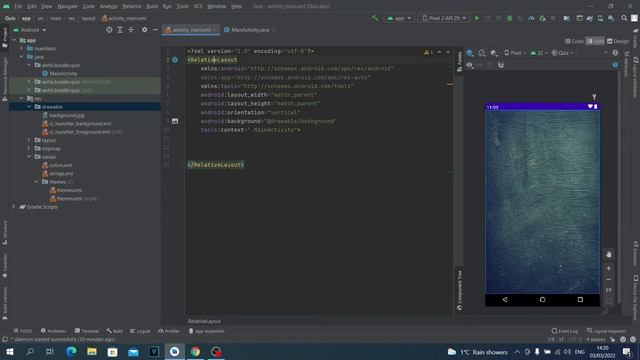This screenshot has width=640, height=360.
Task: Click the night mode icon in the preview toolbar
Action: pyautogui.click(x=494, y=53)
